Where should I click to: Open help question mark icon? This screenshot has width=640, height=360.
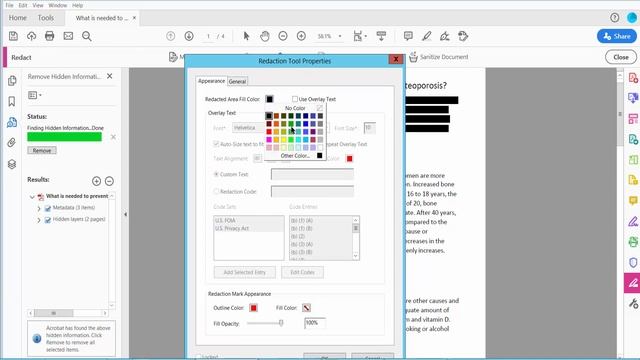coord(615,18)
